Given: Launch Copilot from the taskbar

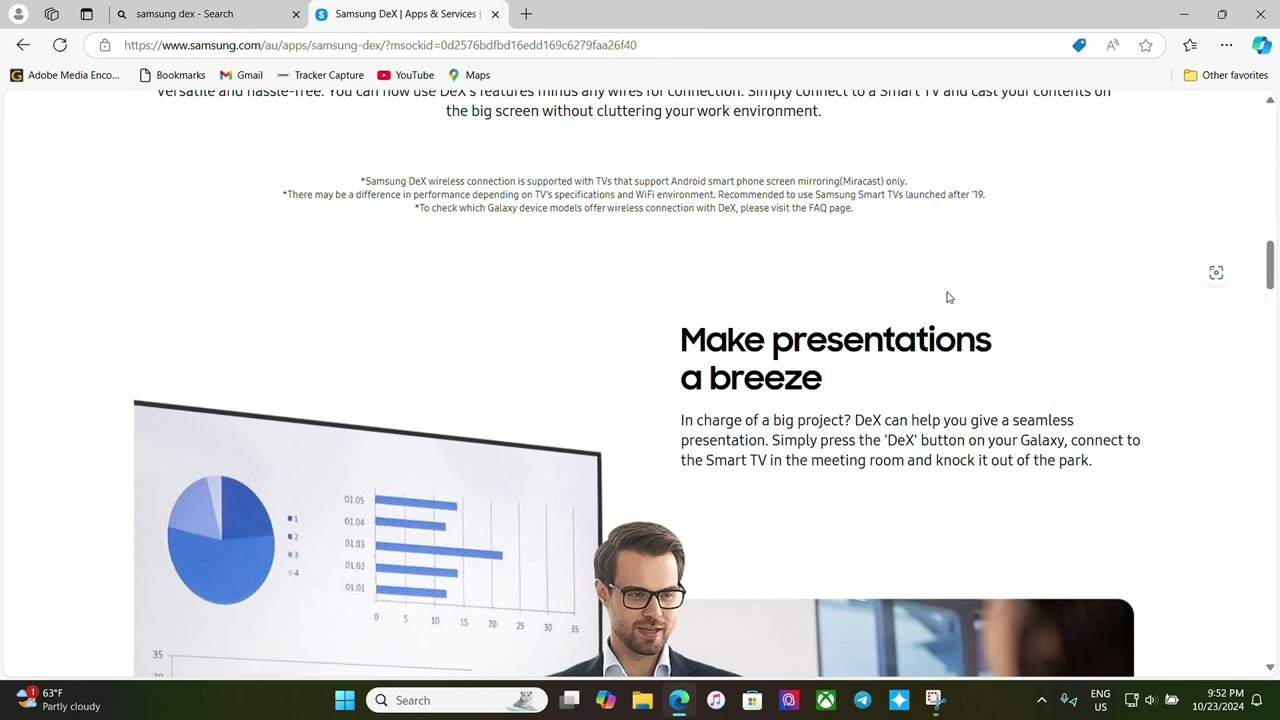Looking at the screenshot, I should tap(606, 700).
